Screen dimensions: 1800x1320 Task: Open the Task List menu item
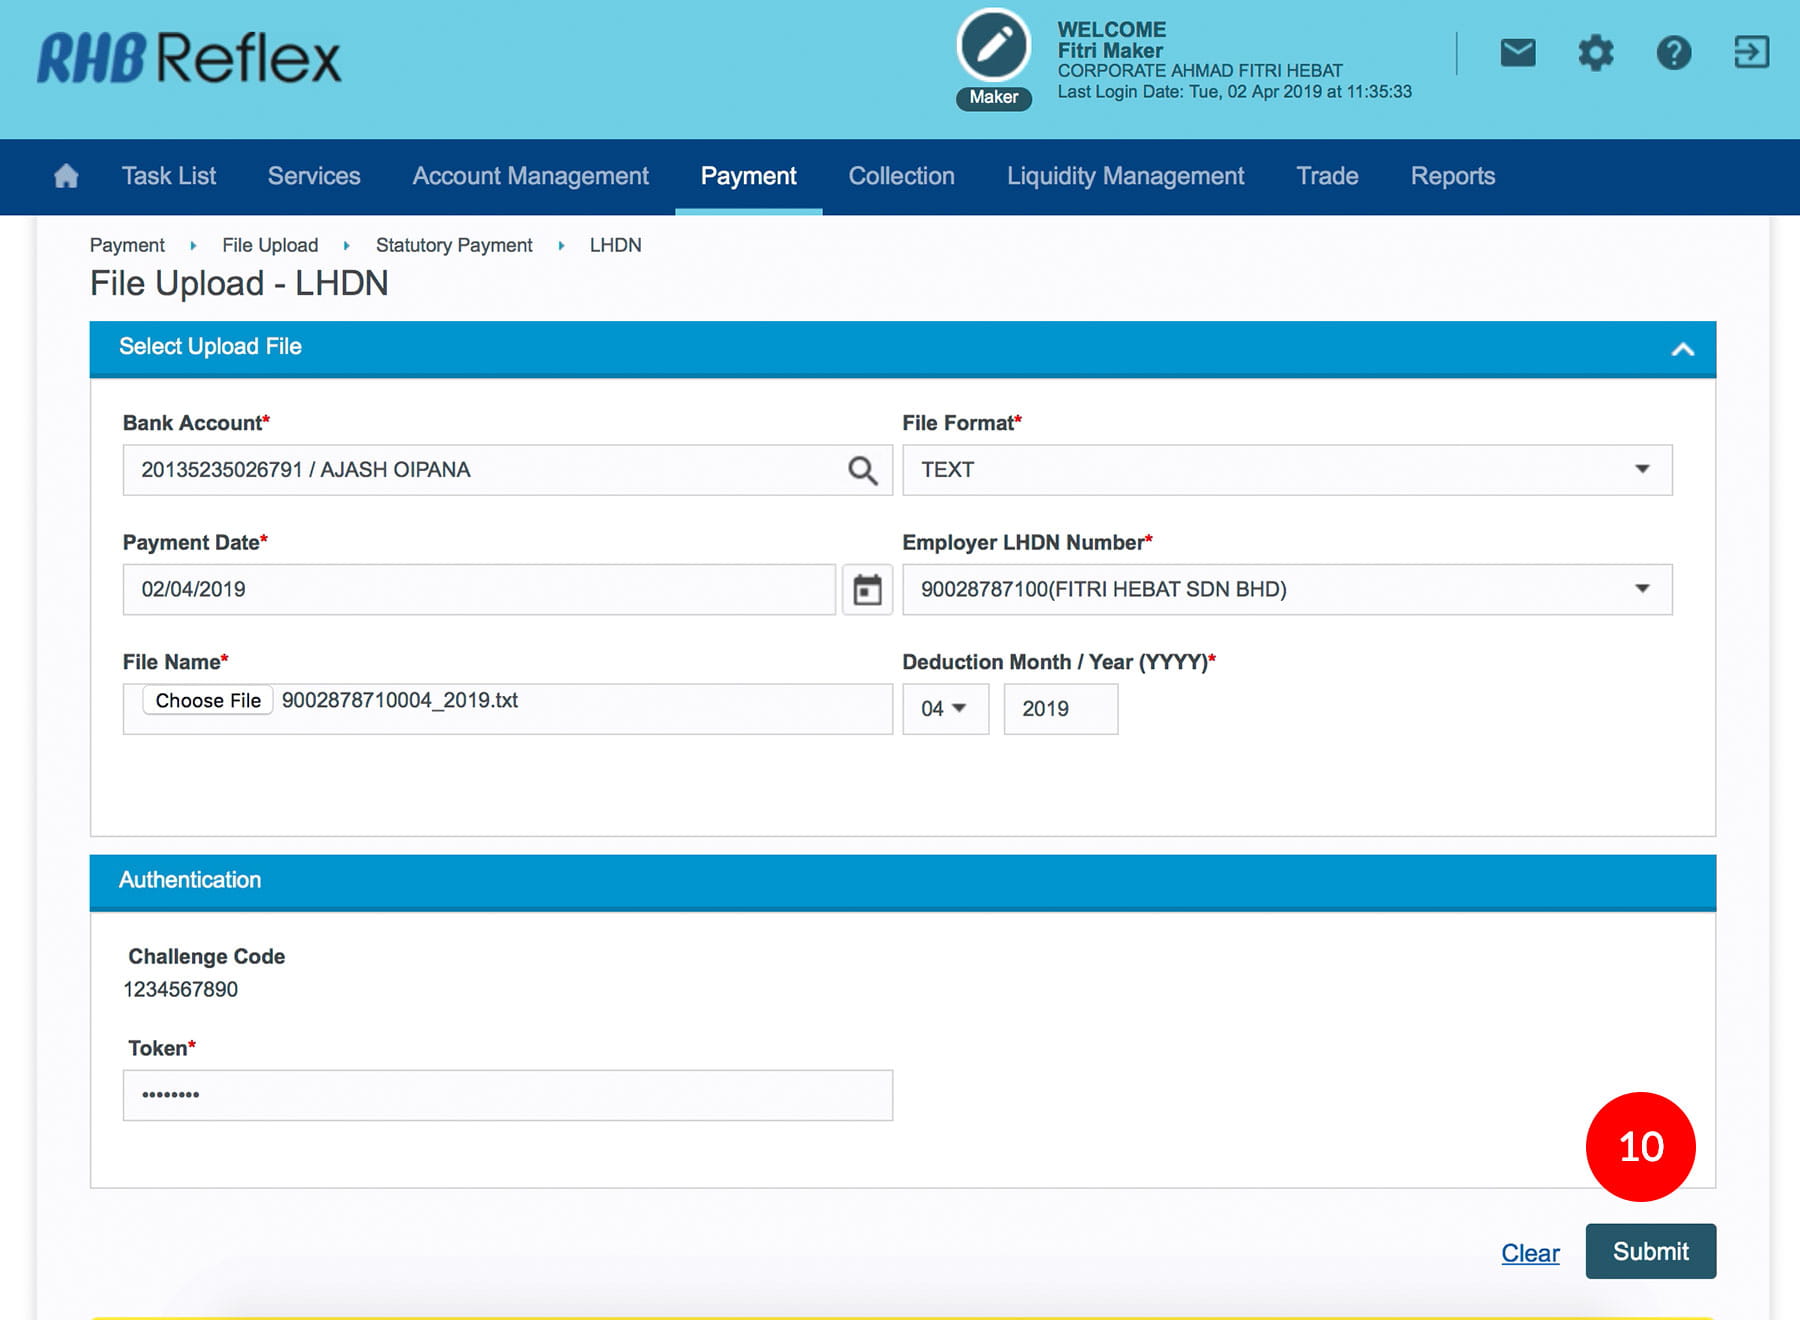pos(169,176)
